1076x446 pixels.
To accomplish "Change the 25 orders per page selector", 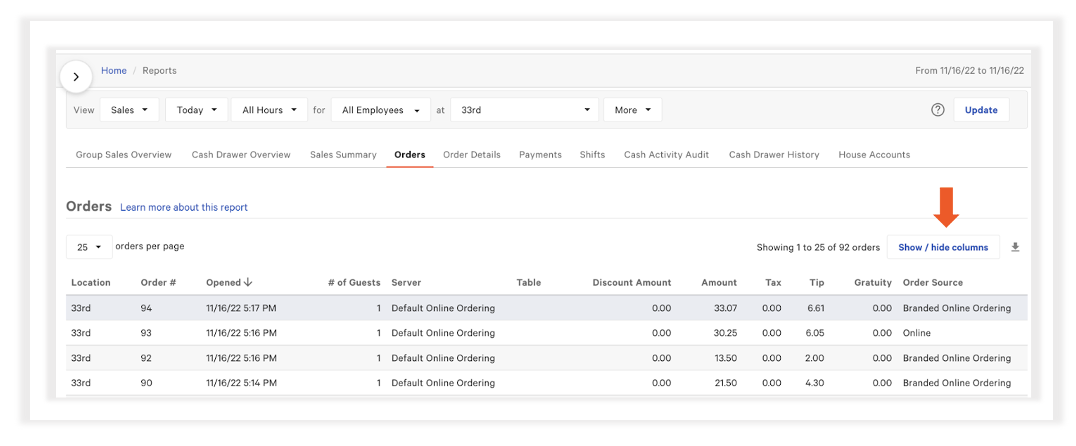I will tap(89, 247).
